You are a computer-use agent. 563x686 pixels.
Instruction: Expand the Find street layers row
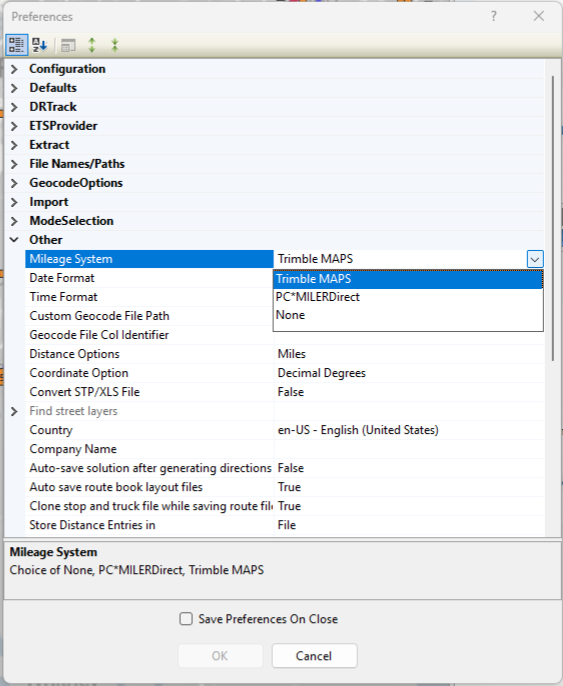pyautogui.click(x=14, y=411)
